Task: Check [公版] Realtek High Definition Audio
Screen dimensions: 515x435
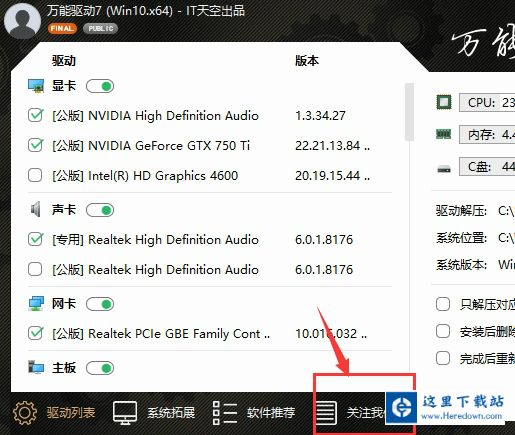Action: click(35, 269)
